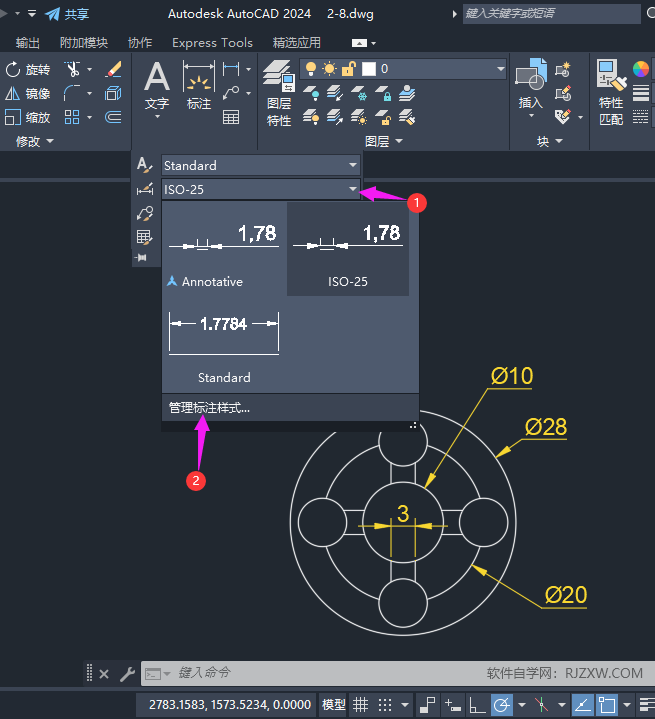The width and height of the screenshot is (655, 719).
Task: Click 管理标注样式... to manage dimension styles
Action: [209, 407]
